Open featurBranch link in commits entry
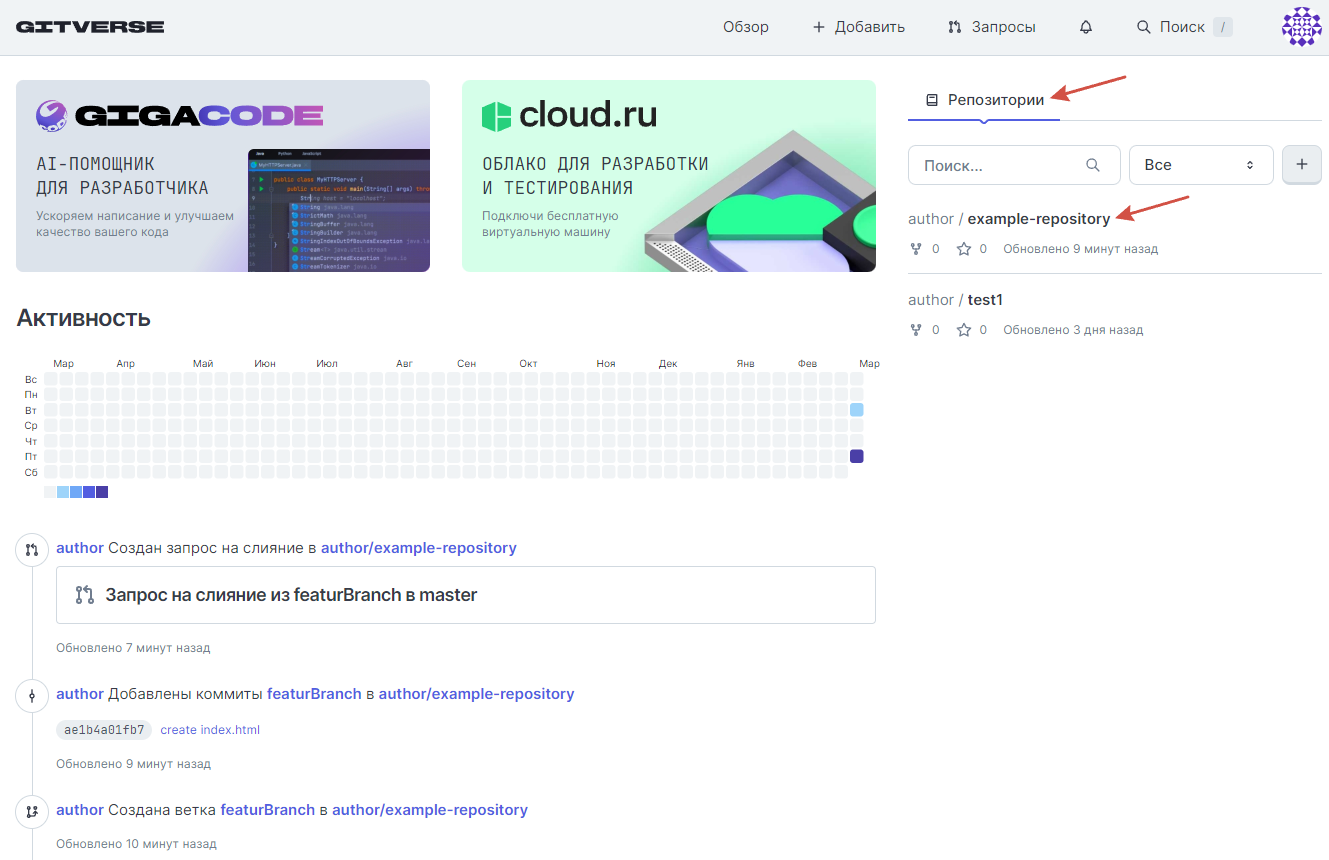Screen dimensions: 1329x860 (x=314, y=694)
